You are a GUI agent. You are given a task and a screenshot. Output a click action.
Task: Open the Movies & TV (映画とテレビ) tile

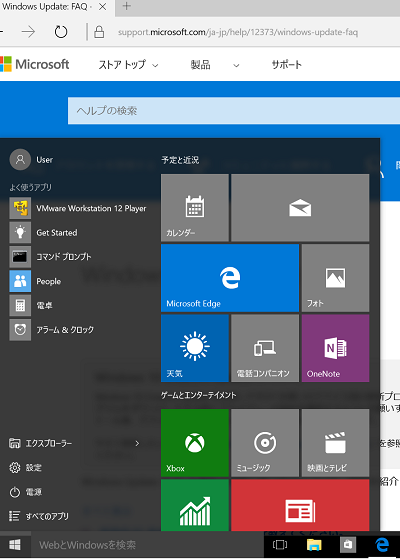[x=335, y=443]
